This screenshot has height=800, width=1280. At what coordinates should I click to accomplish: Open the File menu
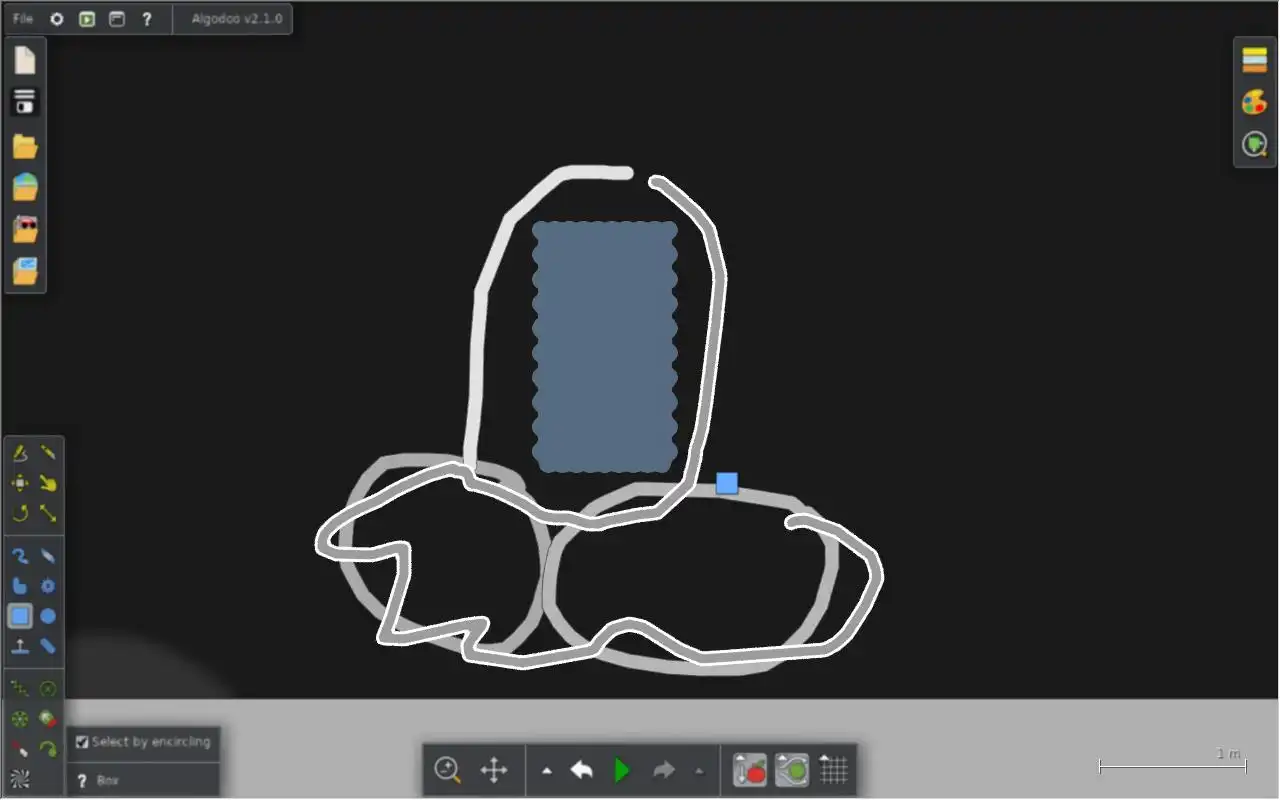click(x=23, y=19)
